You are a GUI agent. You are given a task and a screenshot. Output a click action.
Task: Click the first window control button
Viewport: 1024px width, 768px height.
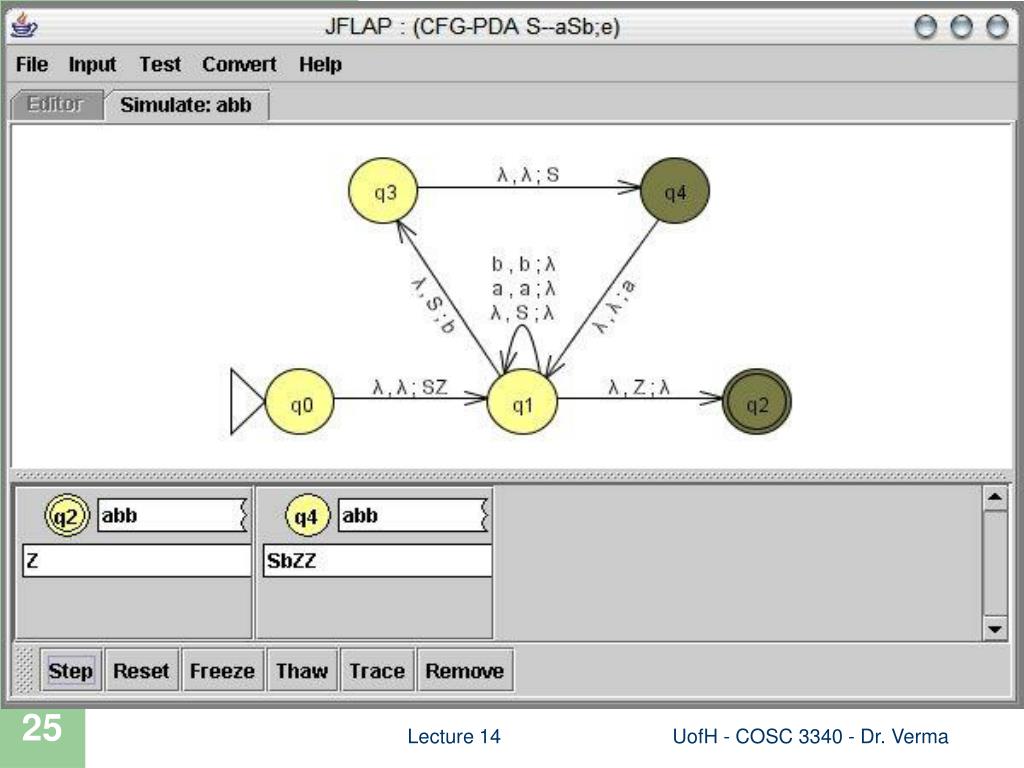925,27
